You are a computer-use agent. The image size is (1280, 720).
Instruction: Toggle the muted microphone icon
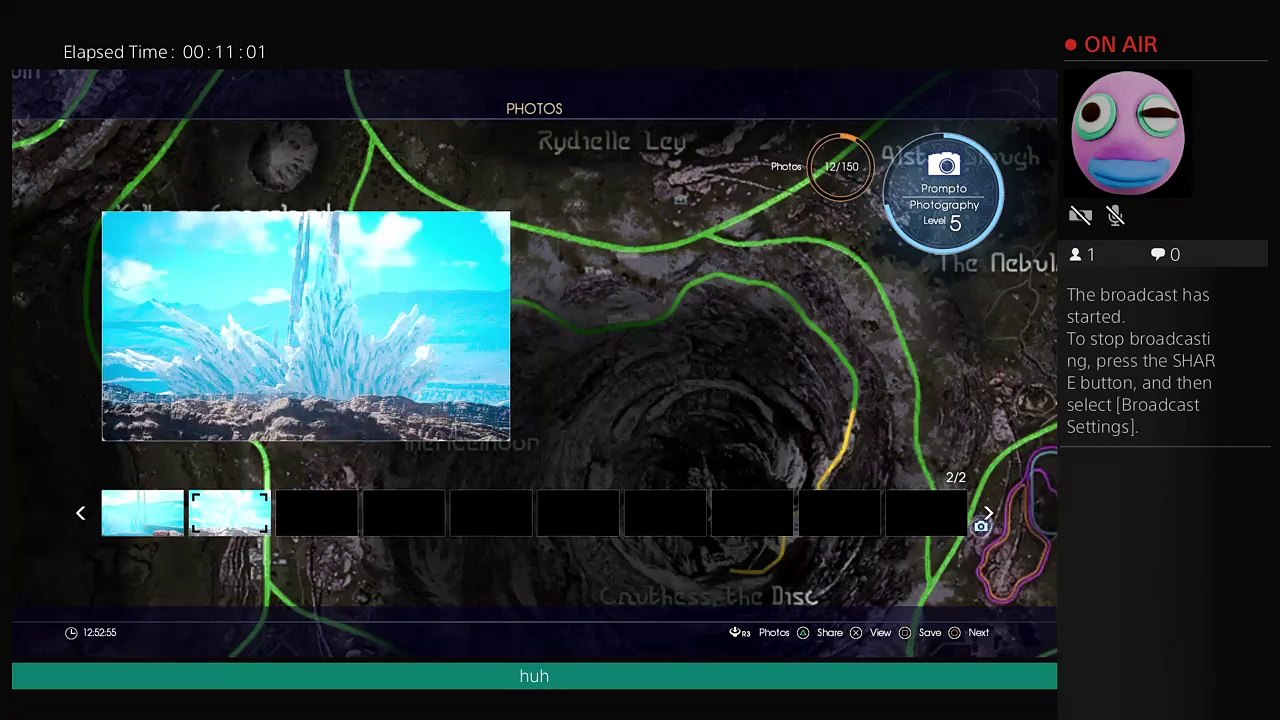(1116, 215)
